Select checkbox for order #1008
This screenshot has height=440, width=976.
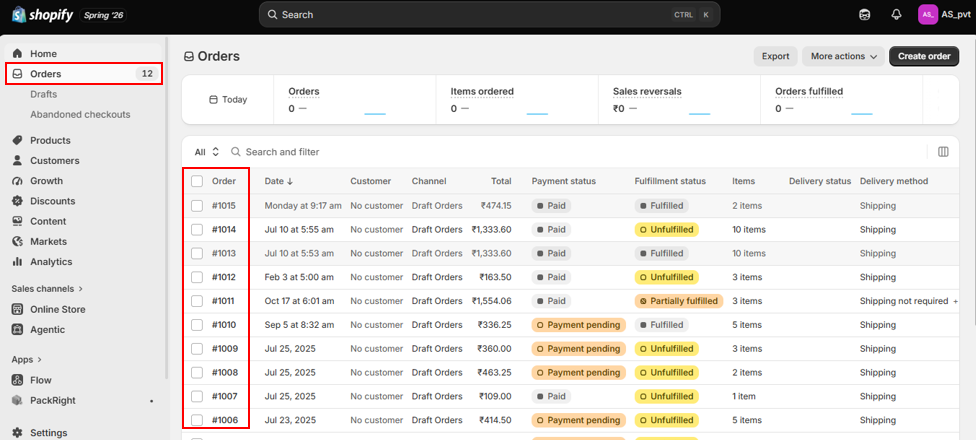[197, 372]
